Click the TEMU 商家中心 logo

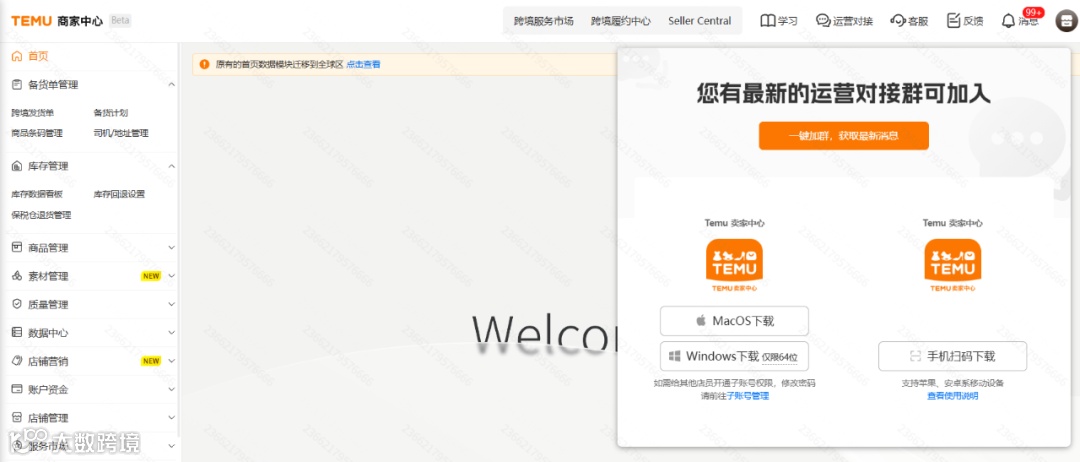click(x=57, y=21)
